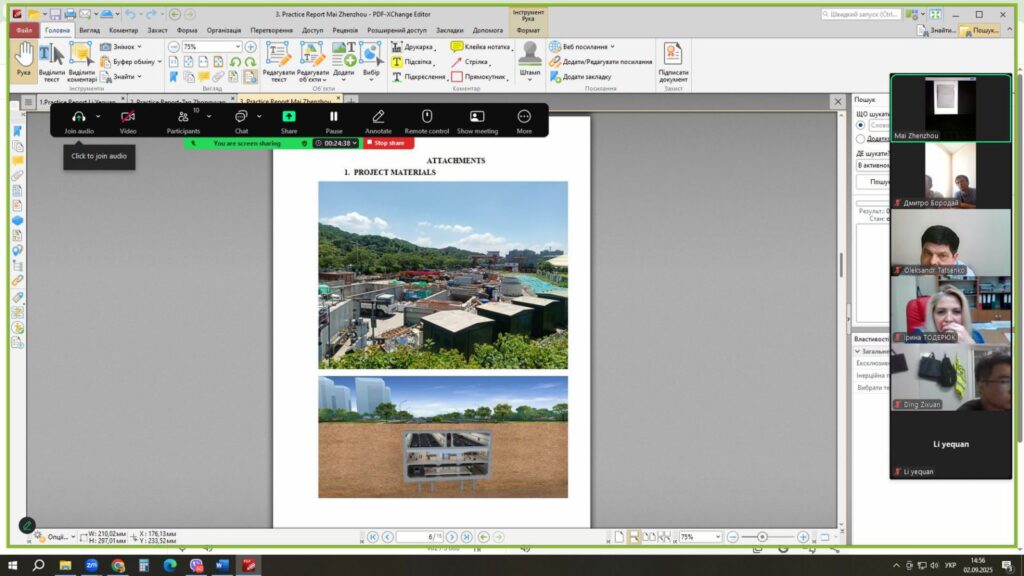Click the Find (Знайти) button in ribbon

point(123,77)
